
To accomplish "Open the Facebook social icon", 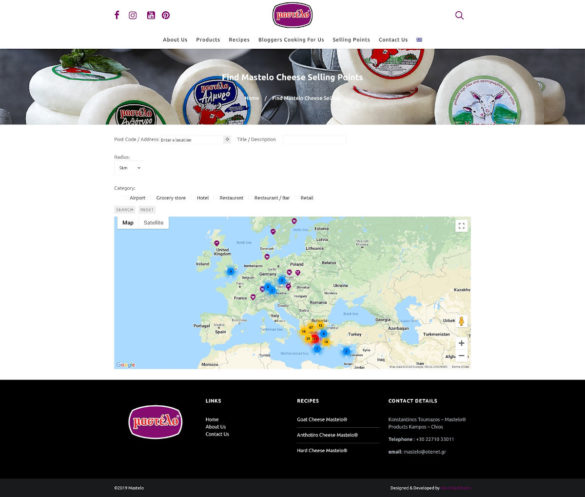I will click(x=117, y=15).
